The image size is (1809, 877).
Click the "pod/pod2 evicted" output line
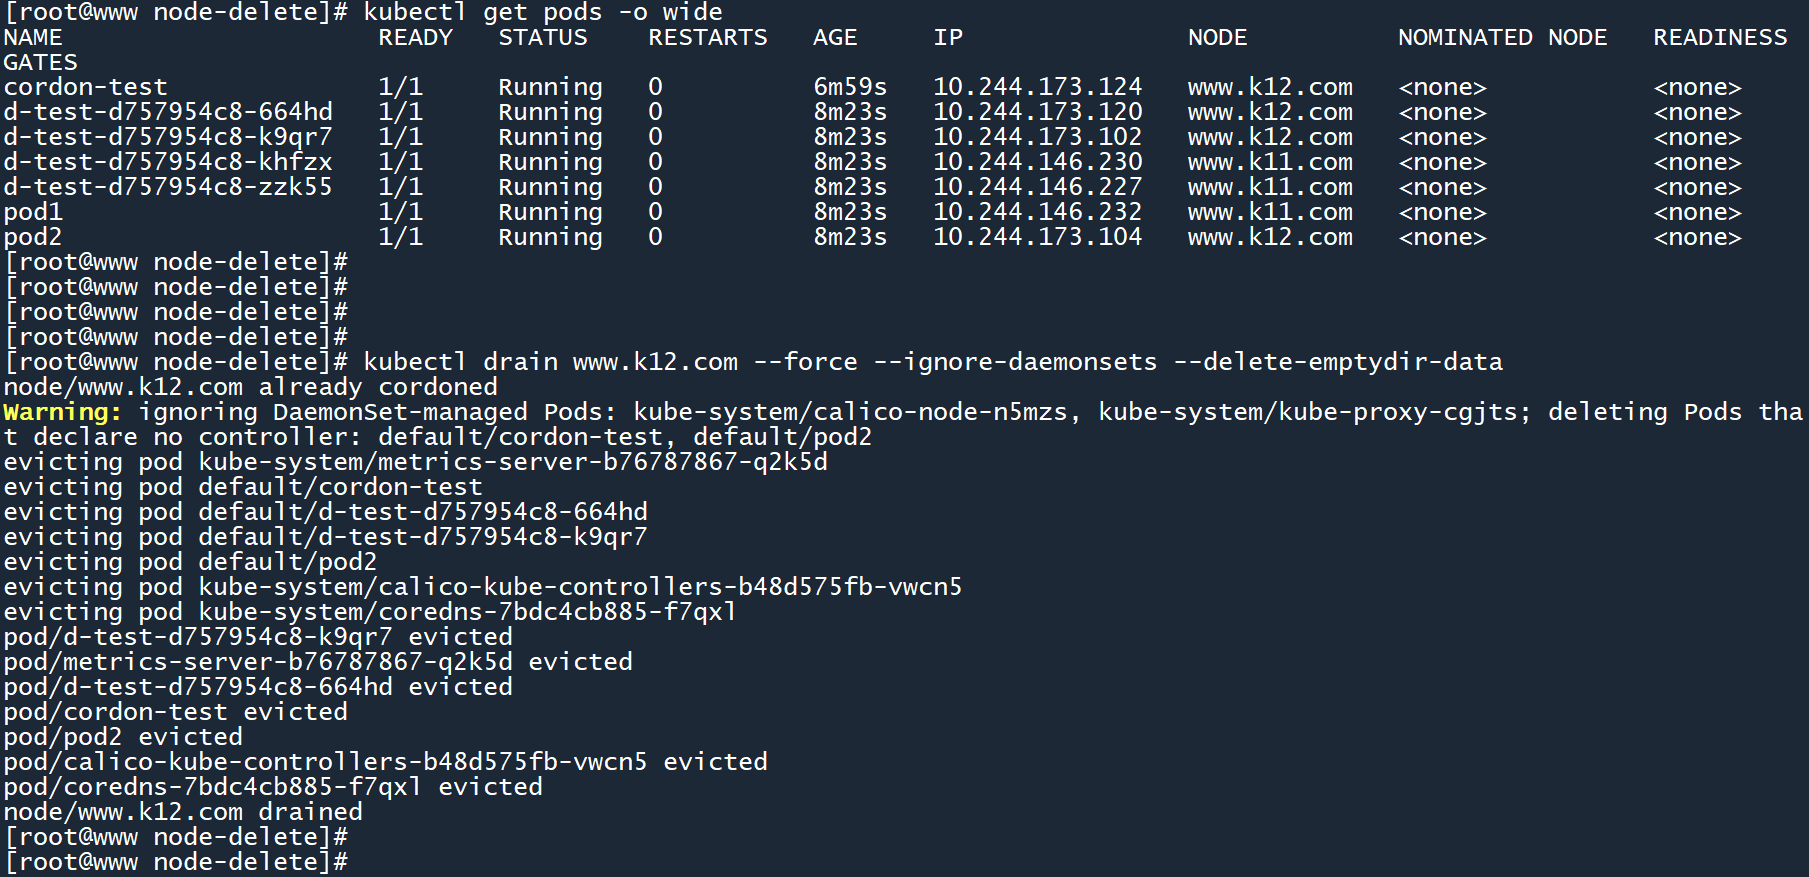pos(123,737)
